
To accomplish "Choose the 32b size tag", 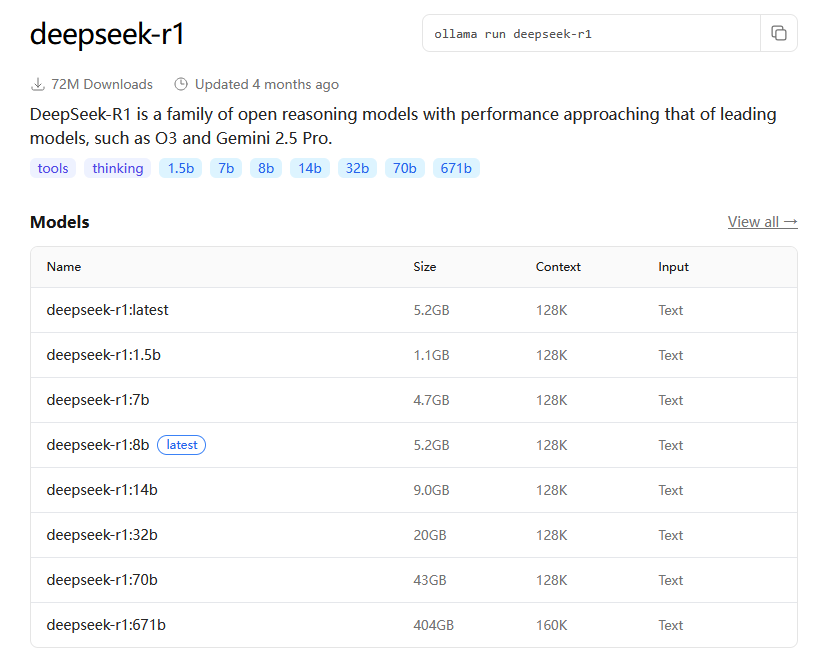I will [358, 168].
